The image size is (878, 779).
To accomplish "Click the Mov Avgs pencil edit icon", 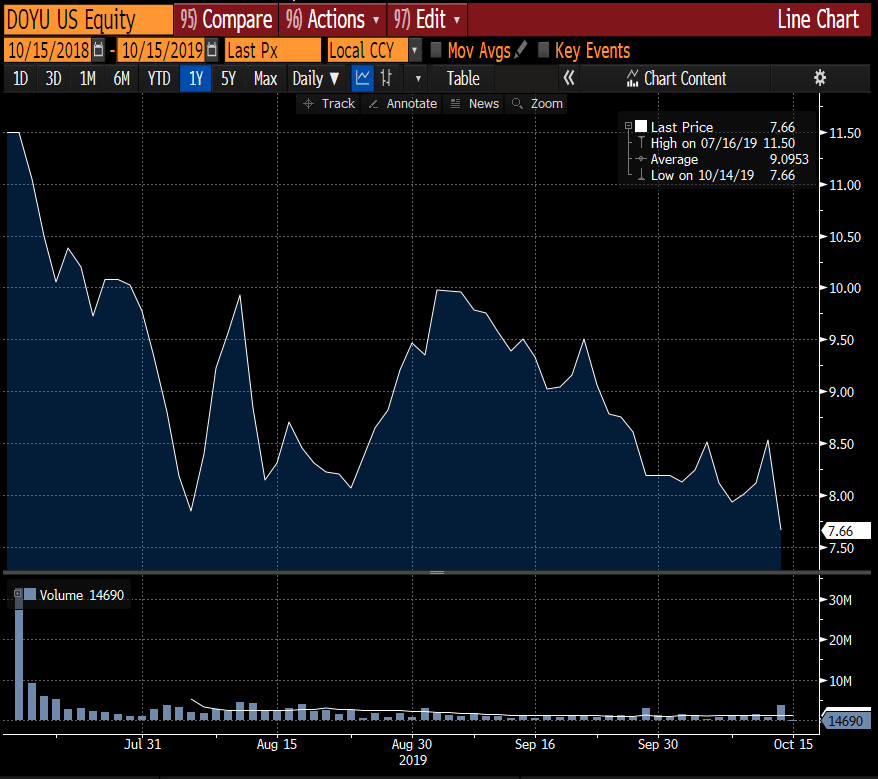I will point(520,50).
